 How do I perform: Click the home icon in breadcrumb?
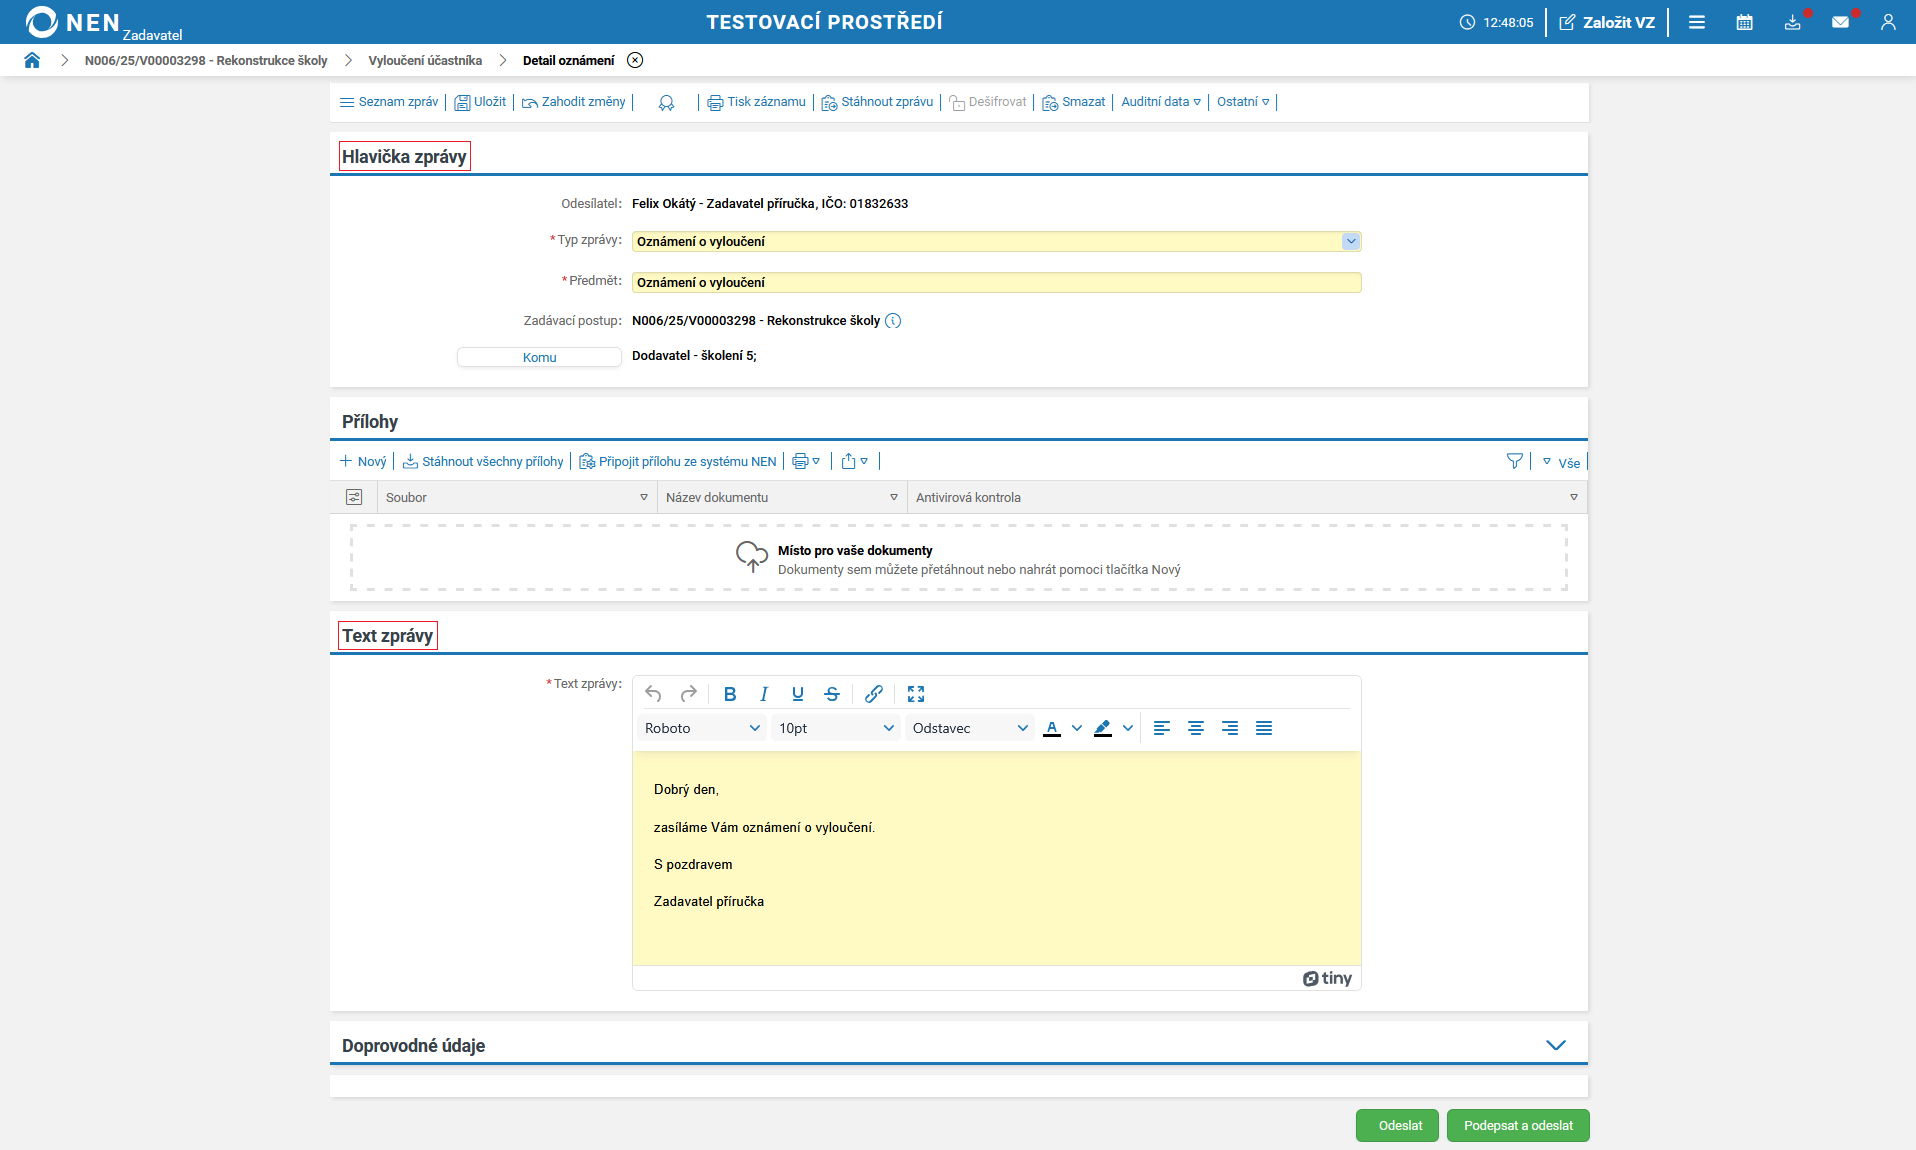[32, 60]
